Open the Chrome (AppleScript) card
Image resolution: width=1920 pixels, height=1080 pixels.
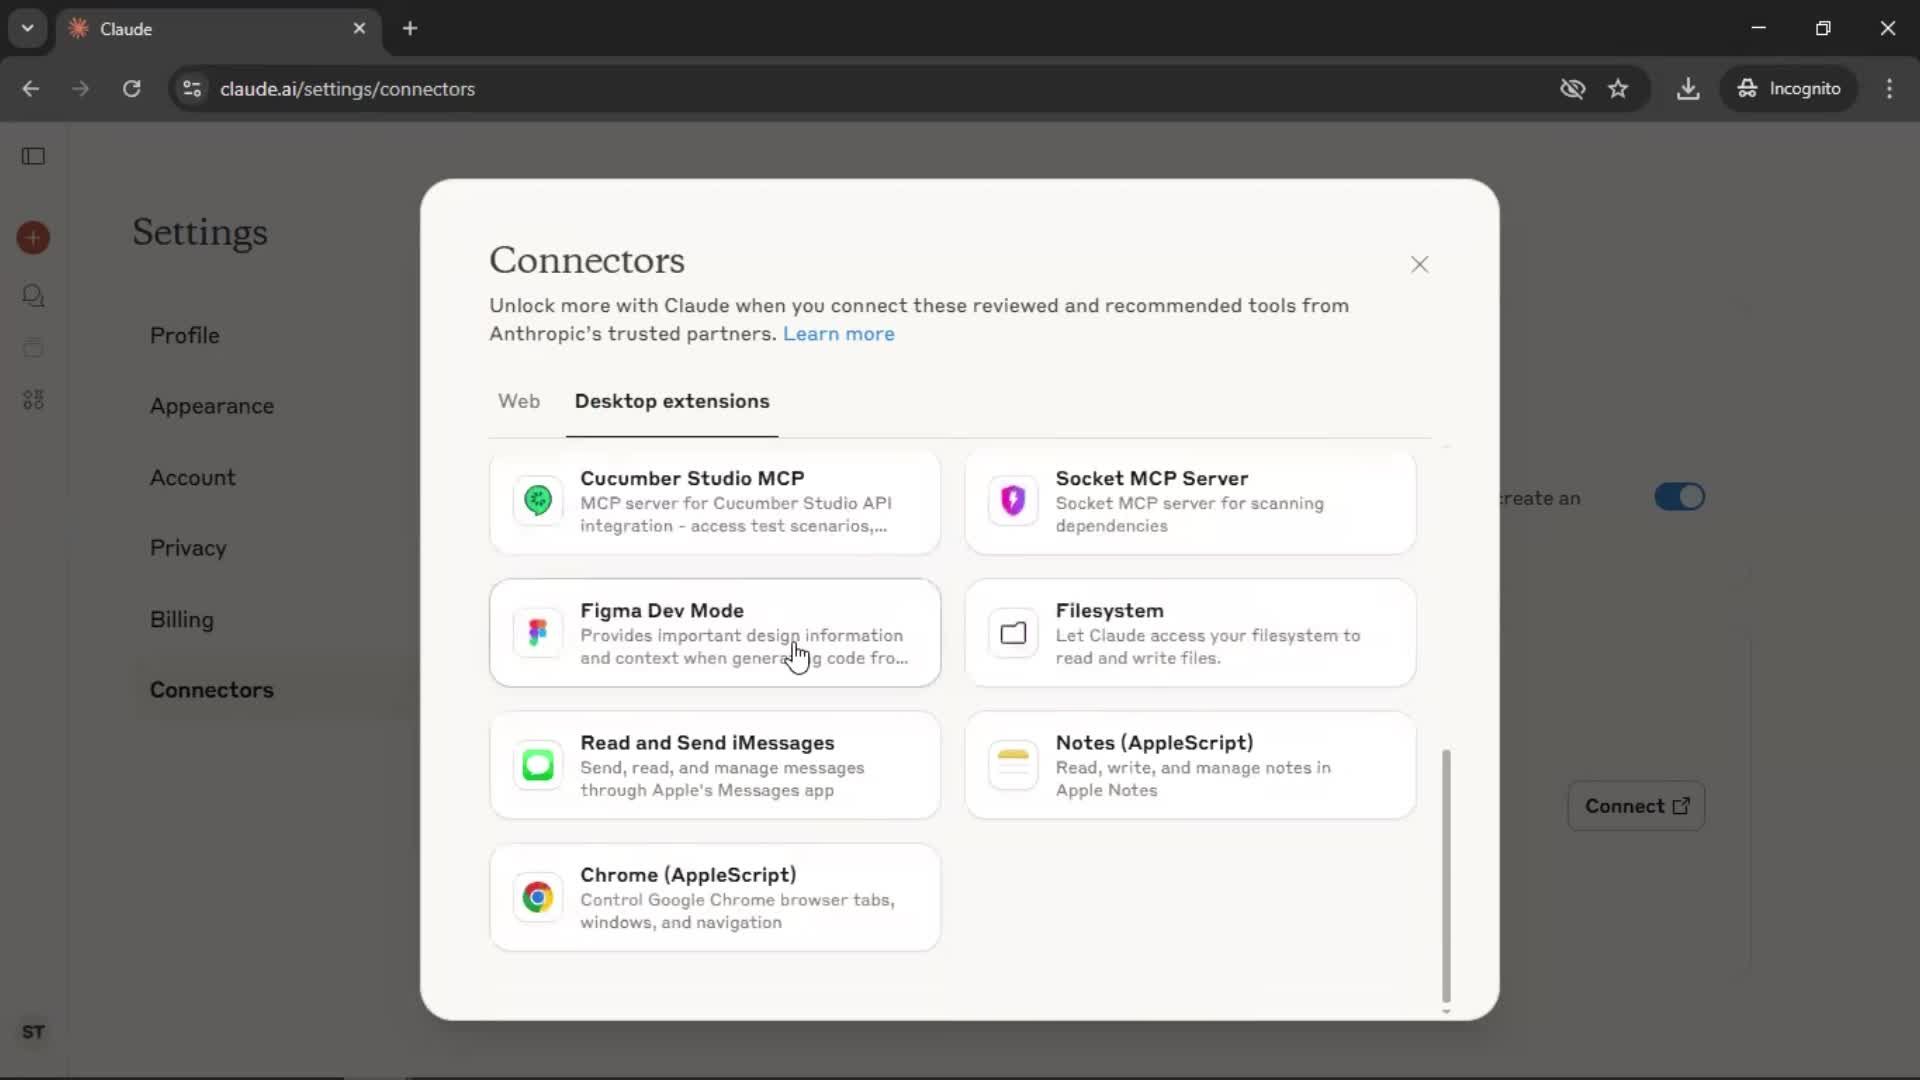click(x=715, y=897)
